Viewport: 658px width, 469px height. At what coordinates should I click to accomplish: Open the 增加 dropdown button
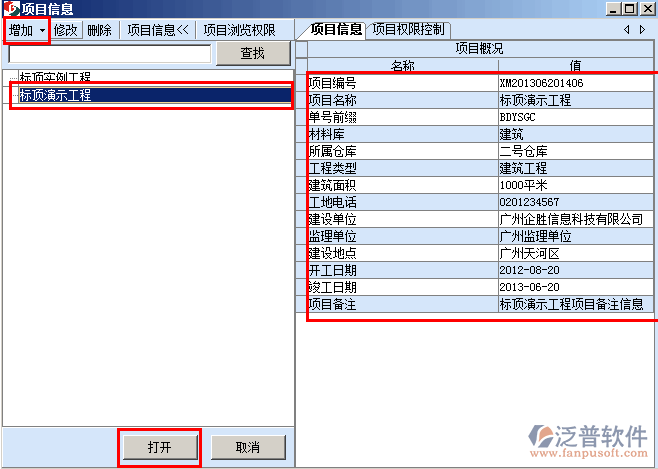(x=27, y=30)
